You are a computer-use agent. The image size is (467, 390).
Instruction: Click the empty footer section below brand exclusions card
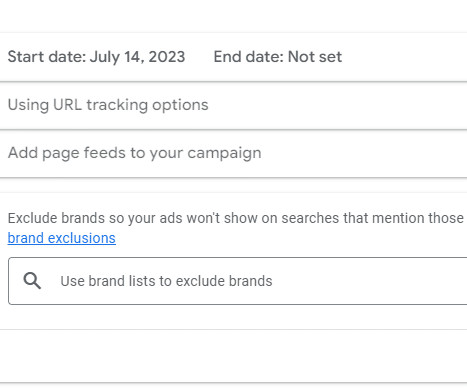pos(233,356)
